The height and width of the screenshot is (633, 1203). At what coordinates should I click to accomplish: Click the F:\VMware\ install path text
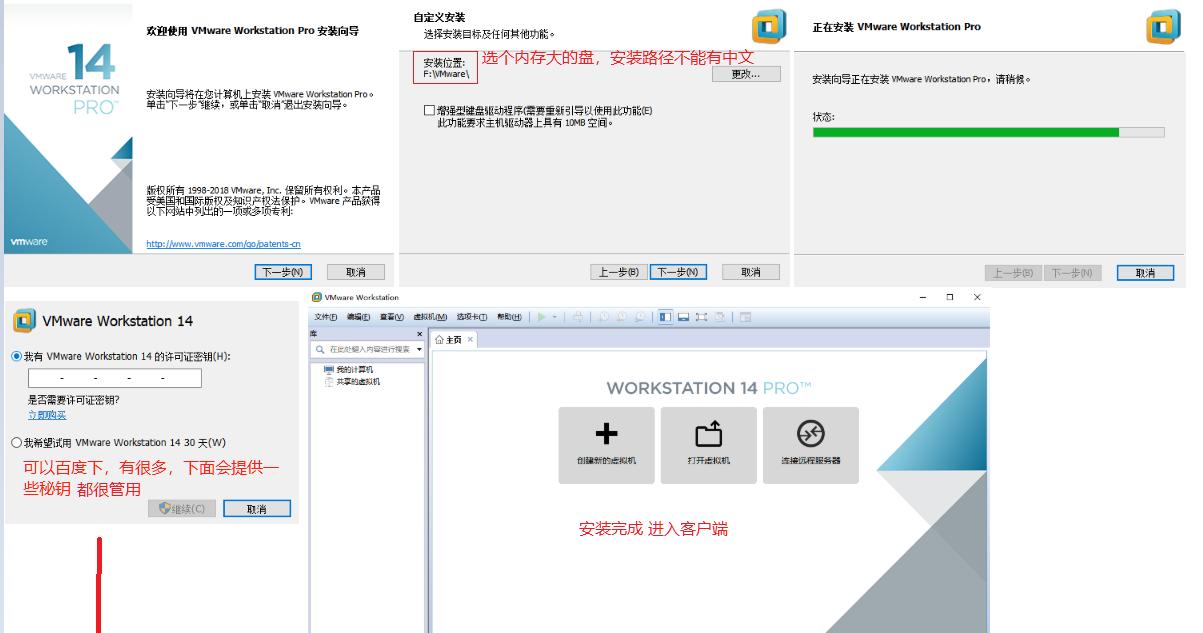point(447,74)
